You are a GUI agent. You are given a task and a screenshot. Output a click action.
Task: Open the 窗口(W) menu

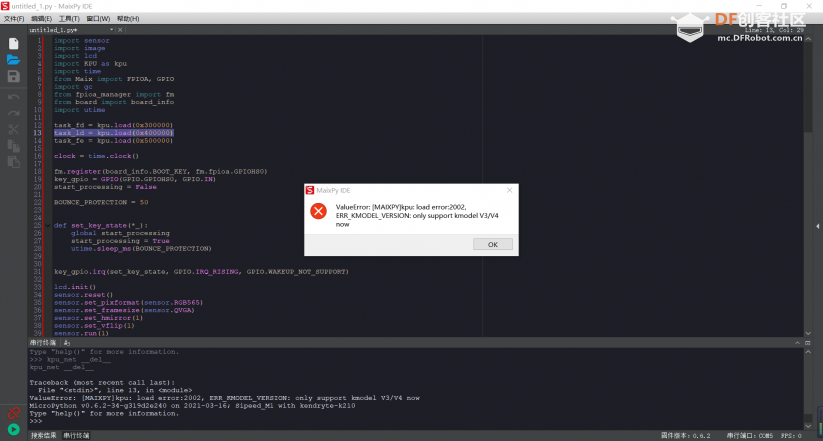(98, 19)
